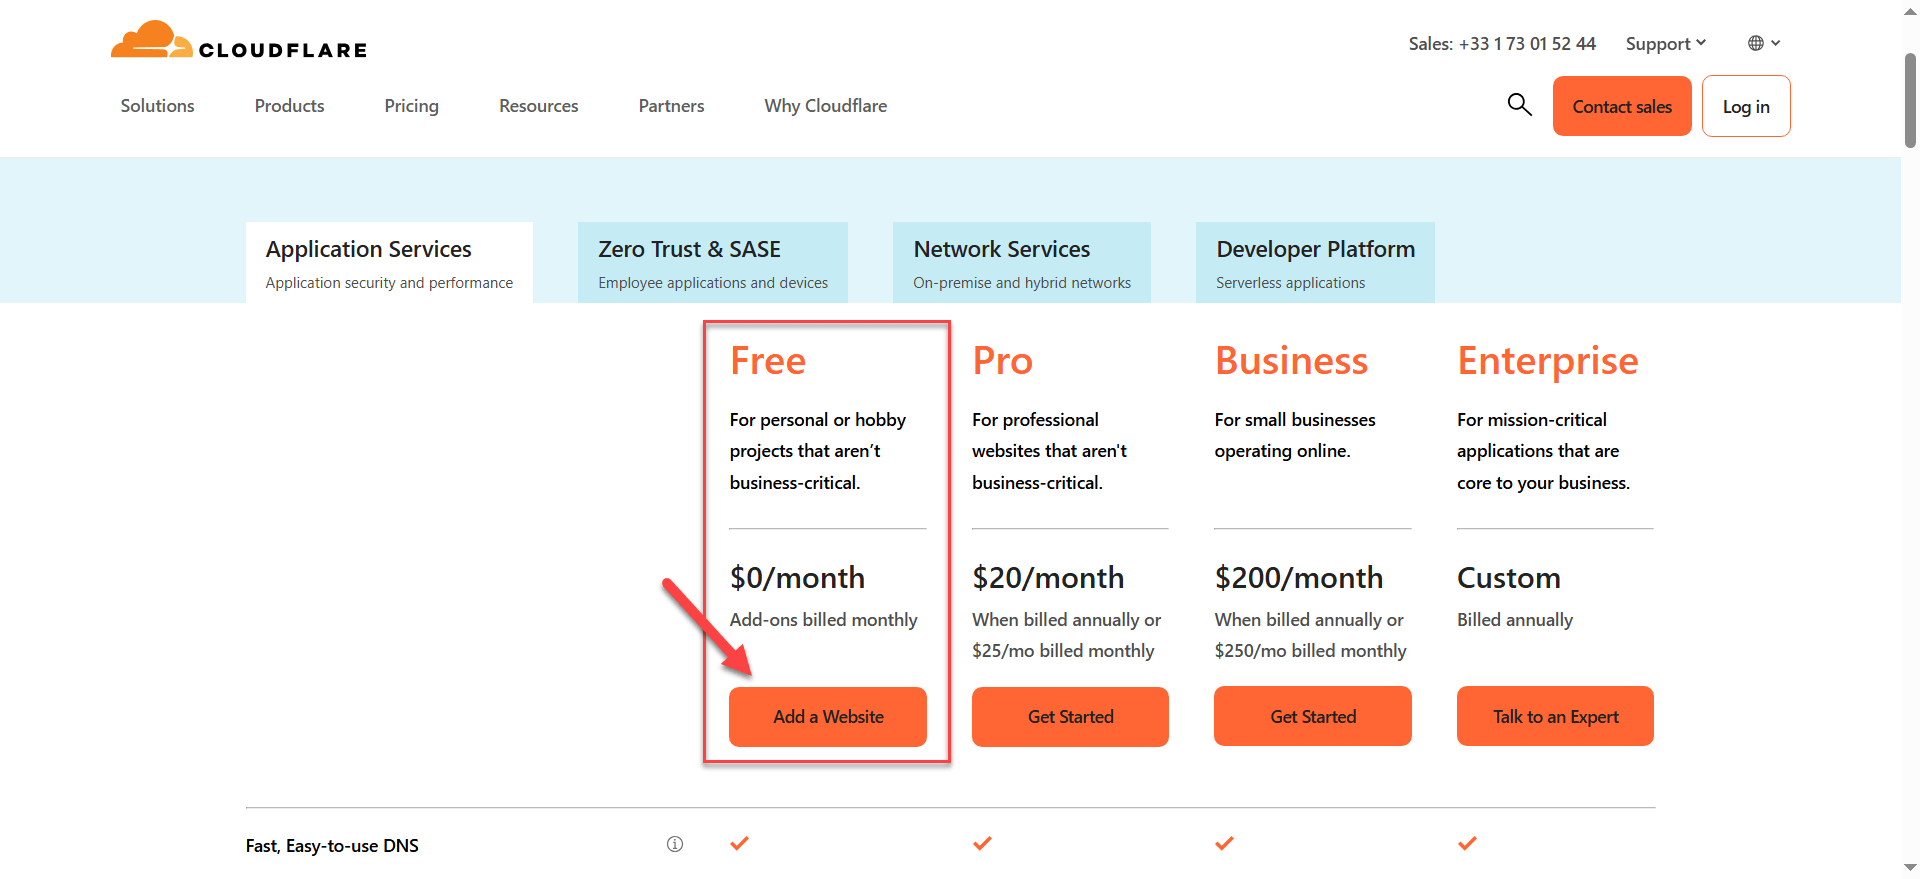Switch to the Developer Platform tab
This screenshot has width=1920, height=879.
[x=1315, y=263]
